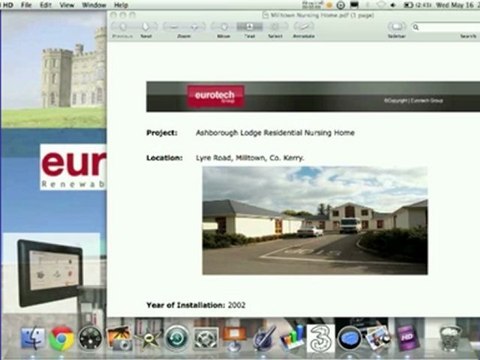The image size is (480, 360).
Task: Click the text Ashborough Lodge Residential Nursing Home
Action: 275,133
